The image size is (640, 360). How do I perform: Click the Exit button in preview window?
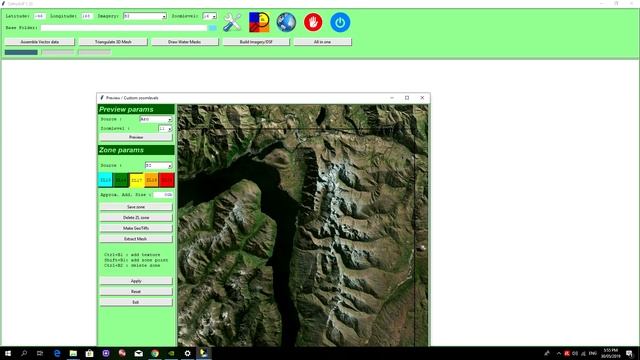point(136,302)
